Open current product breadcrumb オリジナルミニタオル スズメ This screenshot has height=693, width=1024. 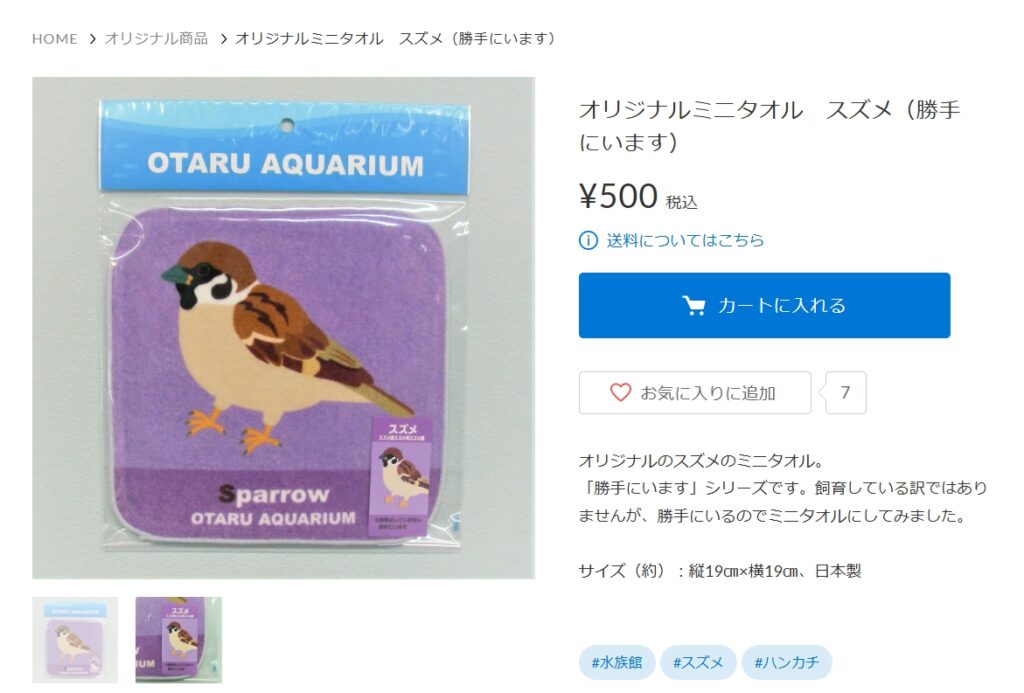coord(395,39)
